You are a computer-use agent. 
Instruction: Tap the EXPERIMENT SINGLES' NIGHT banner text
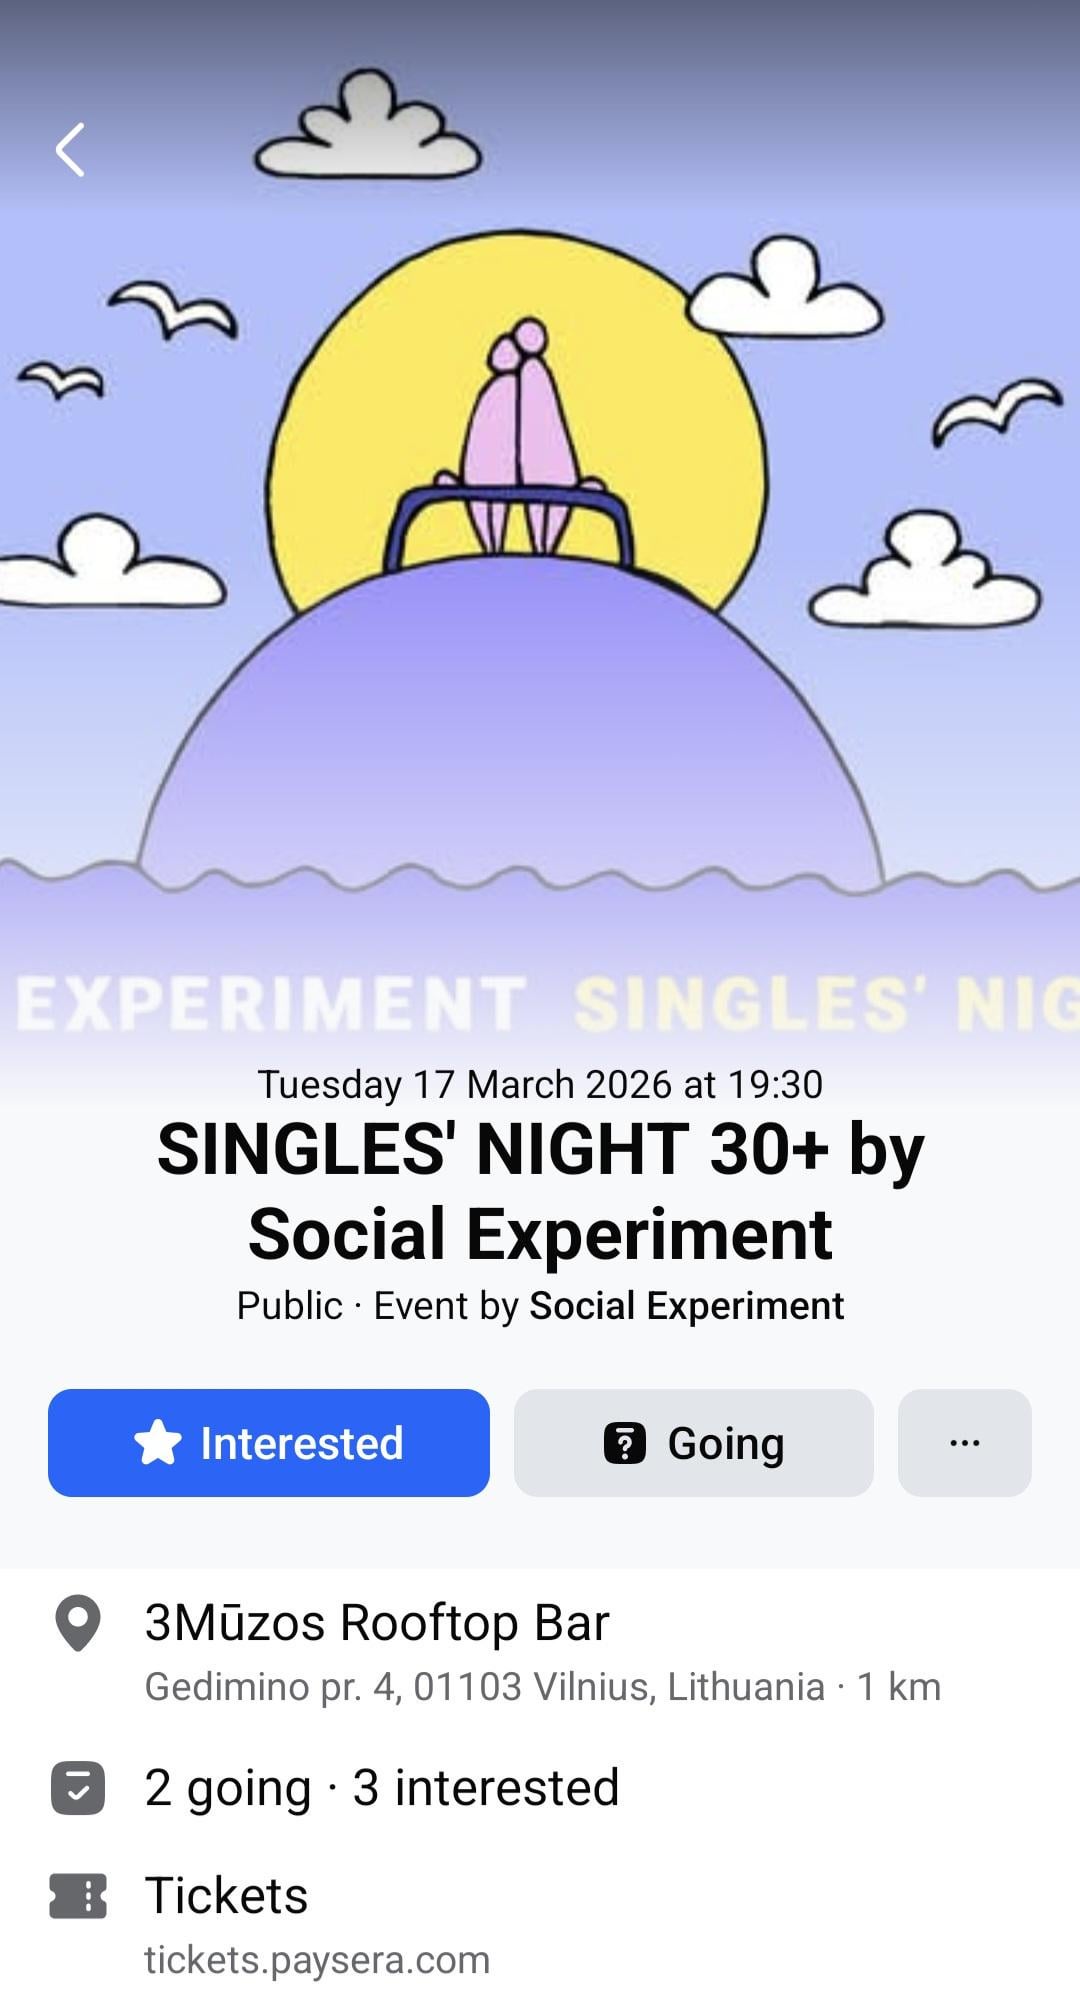[x=540, y=1004]
